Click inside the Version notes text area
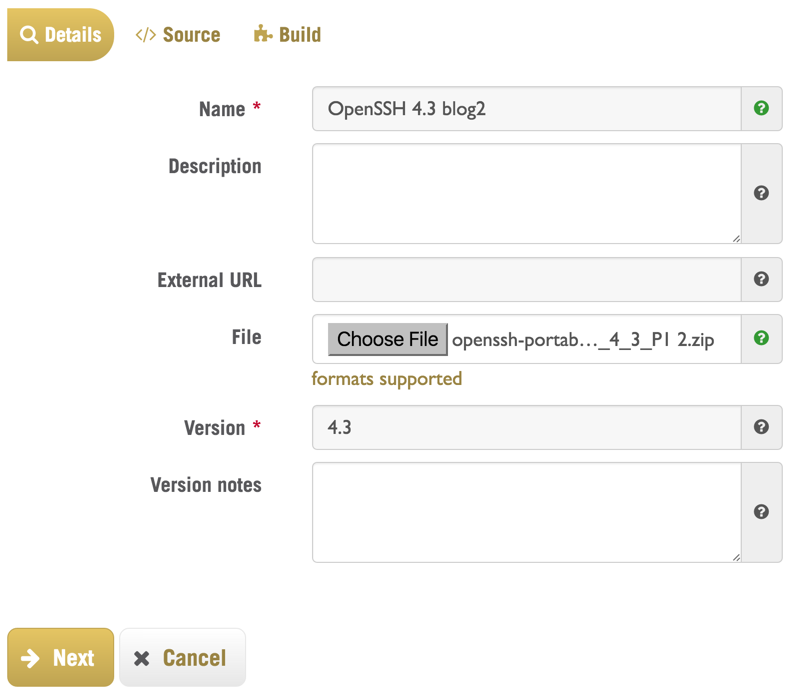This screenshot has width=799, height=692. coord(527,513)
